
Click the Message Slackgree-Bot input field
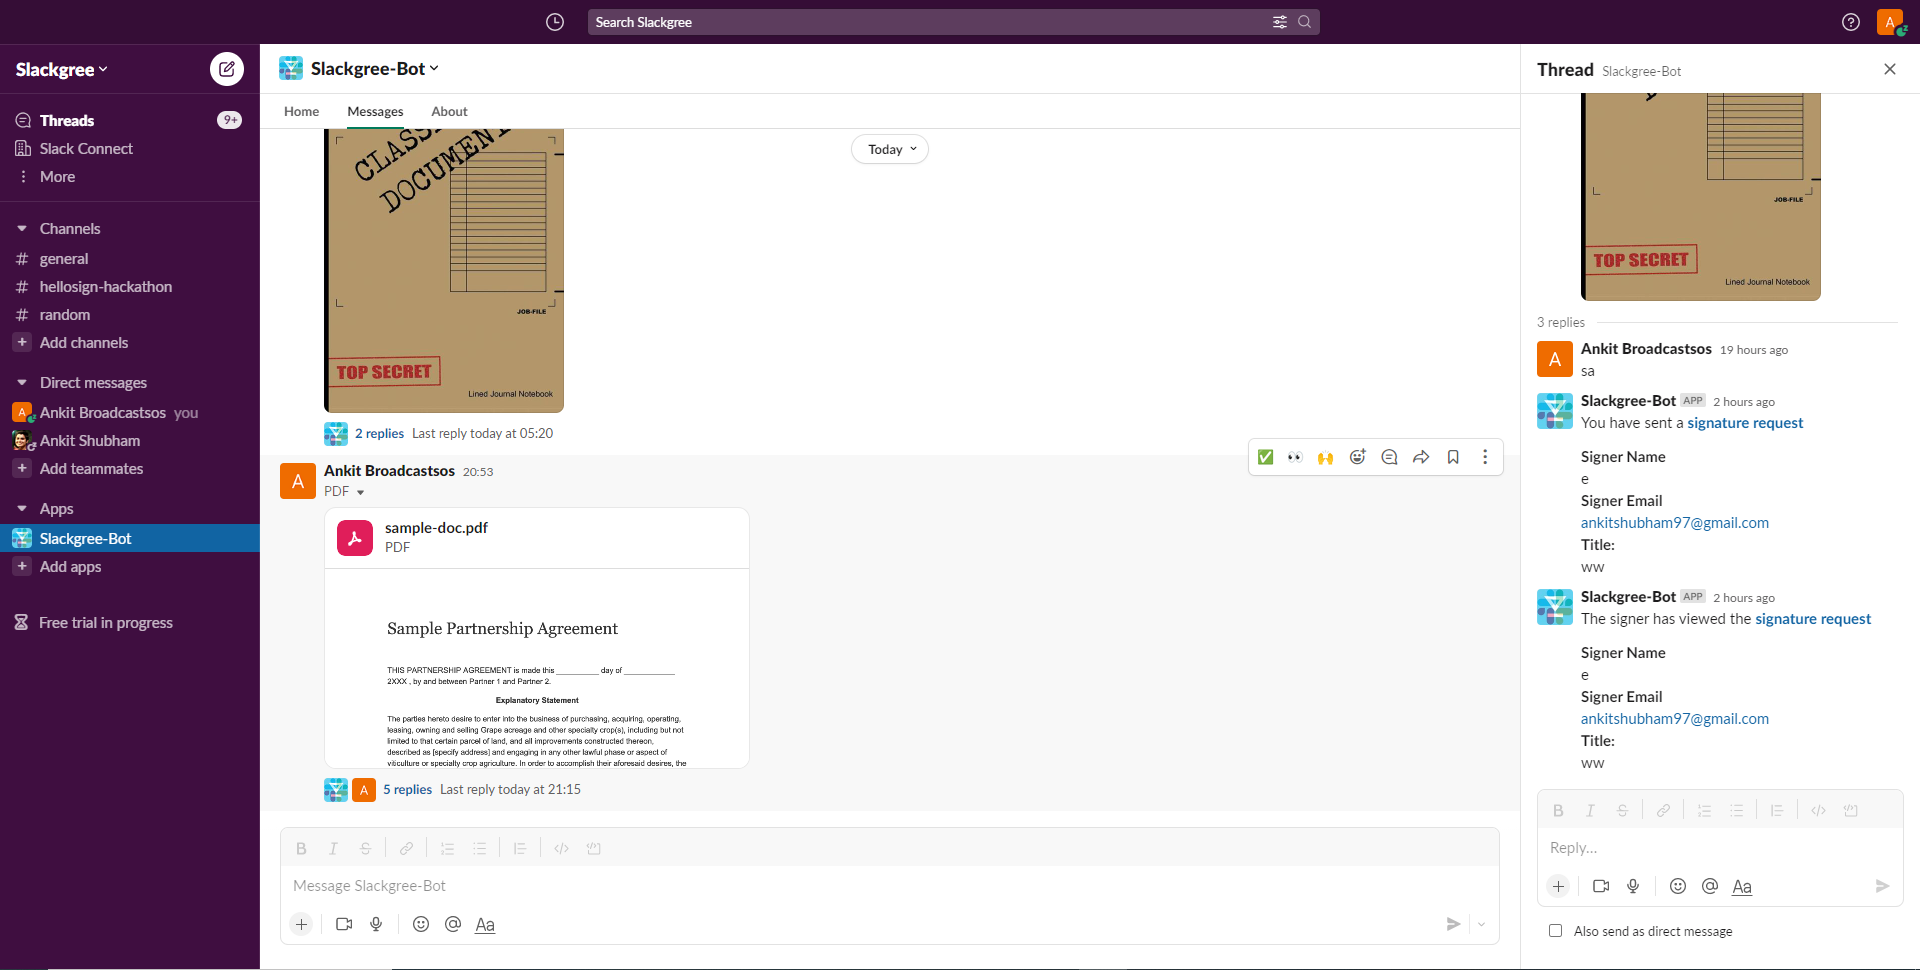[889, 886]
